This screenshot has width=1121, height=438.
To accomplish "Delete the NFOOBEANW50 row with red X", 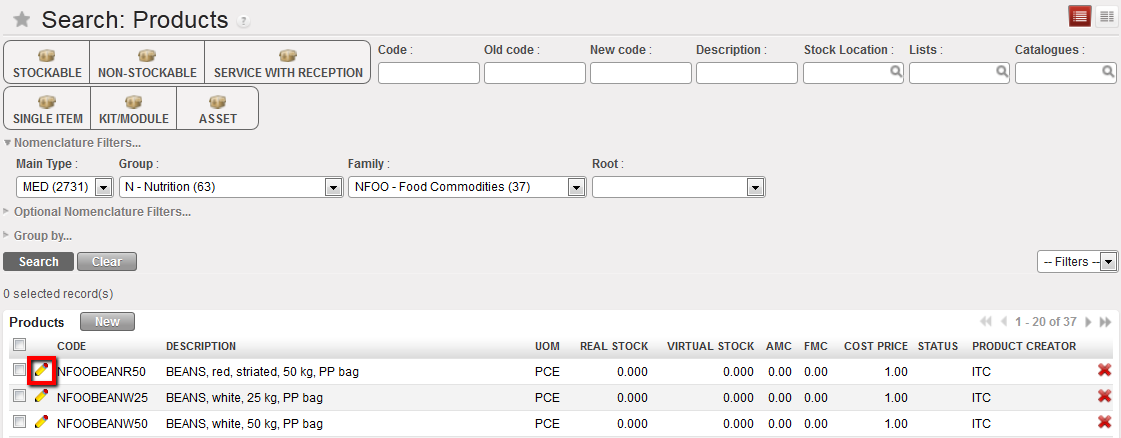I will point(1104,423).
